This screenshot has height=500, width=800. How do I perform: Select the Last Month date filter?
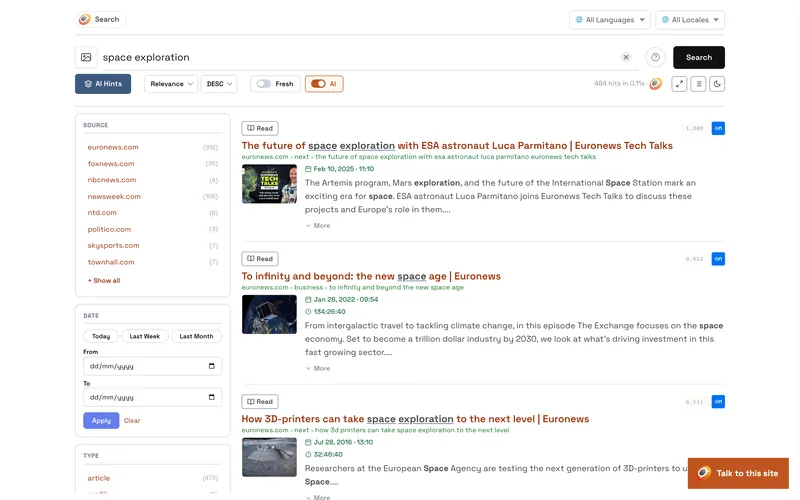(x=196, y=336)
